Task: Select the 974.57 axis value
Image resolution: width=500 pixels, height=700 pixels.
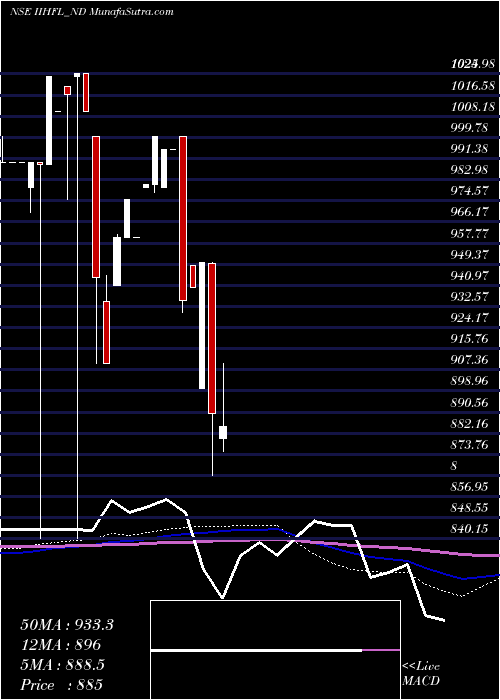Action: [x=469, y=191]
